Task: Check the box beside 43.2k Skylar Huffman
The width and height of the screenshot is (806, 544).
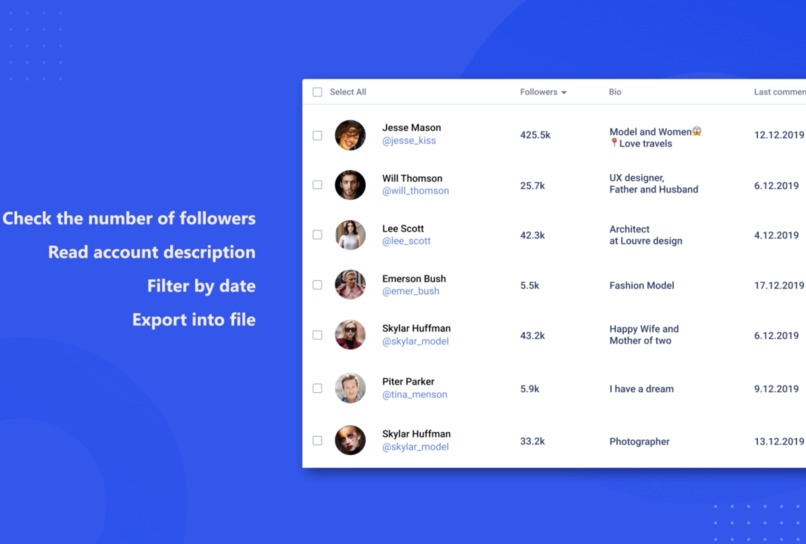Action: click(x=317, y=335)
